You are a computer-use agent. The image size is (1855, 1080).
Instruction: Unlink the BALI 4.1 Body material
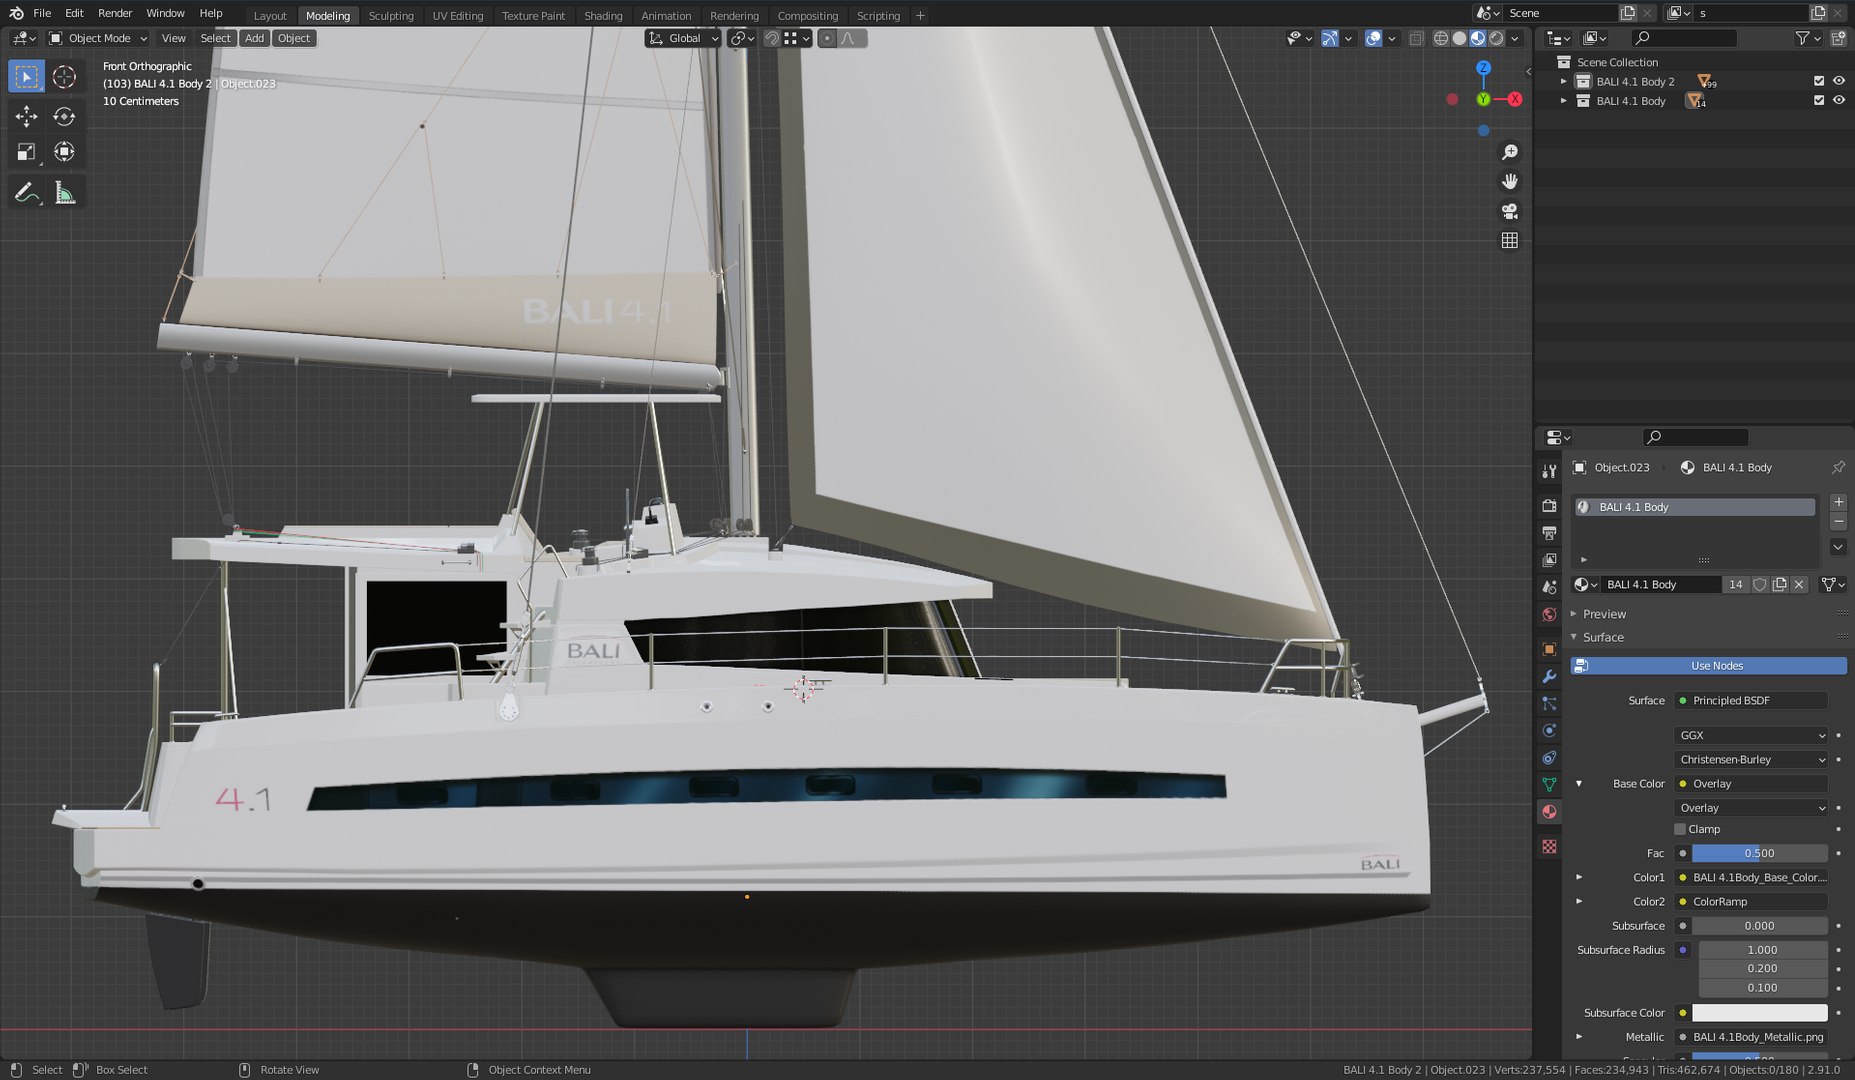1799,584
